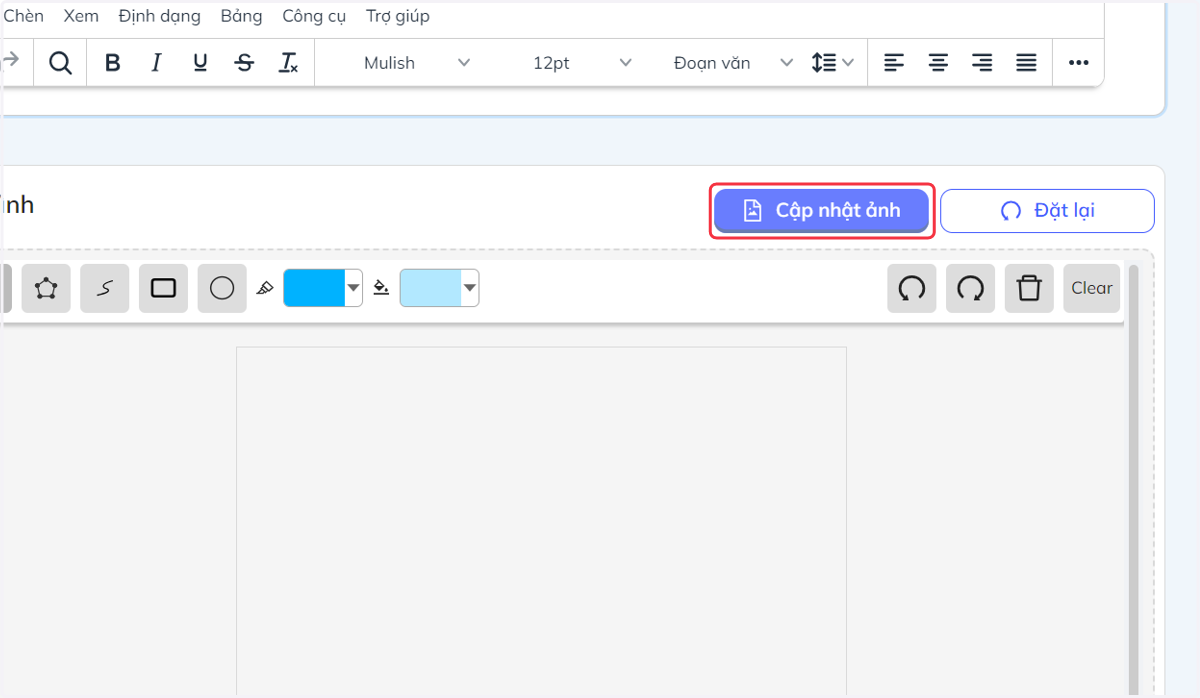Screen dimensions: 1200x698
Task: Click the Clear canvas button
Action: [1092, 289]
